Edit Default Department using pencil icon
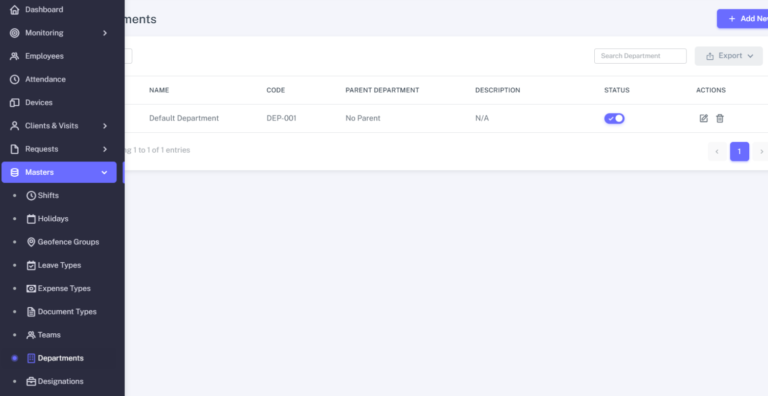768x396 pixels. [704, 118]
